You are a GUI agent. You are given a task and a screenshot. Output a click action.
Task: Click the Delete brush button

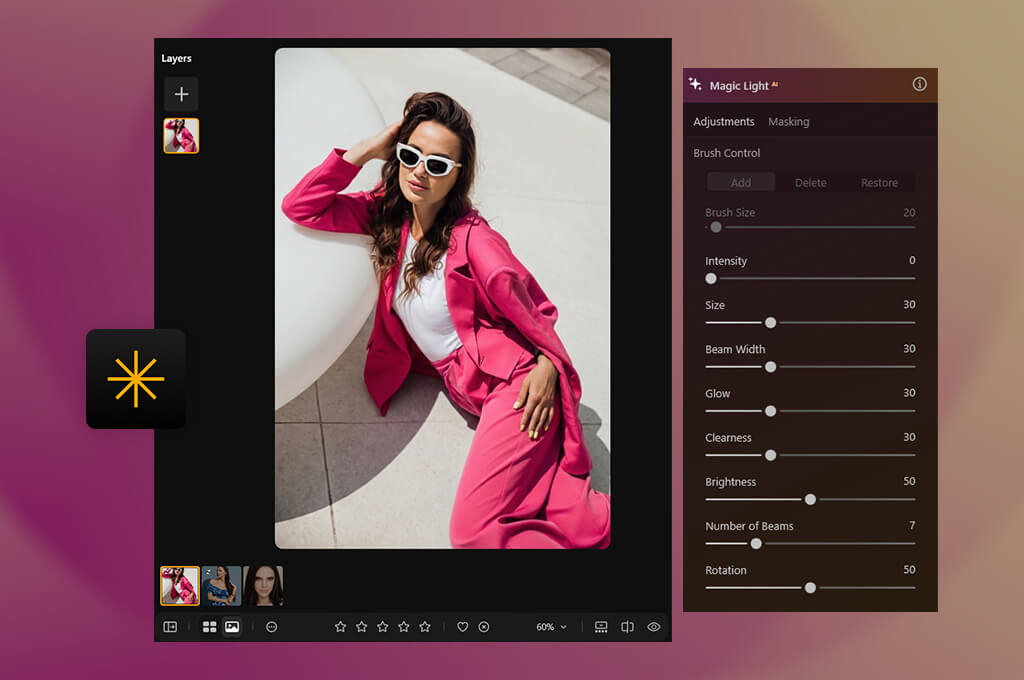coord(810,182)
